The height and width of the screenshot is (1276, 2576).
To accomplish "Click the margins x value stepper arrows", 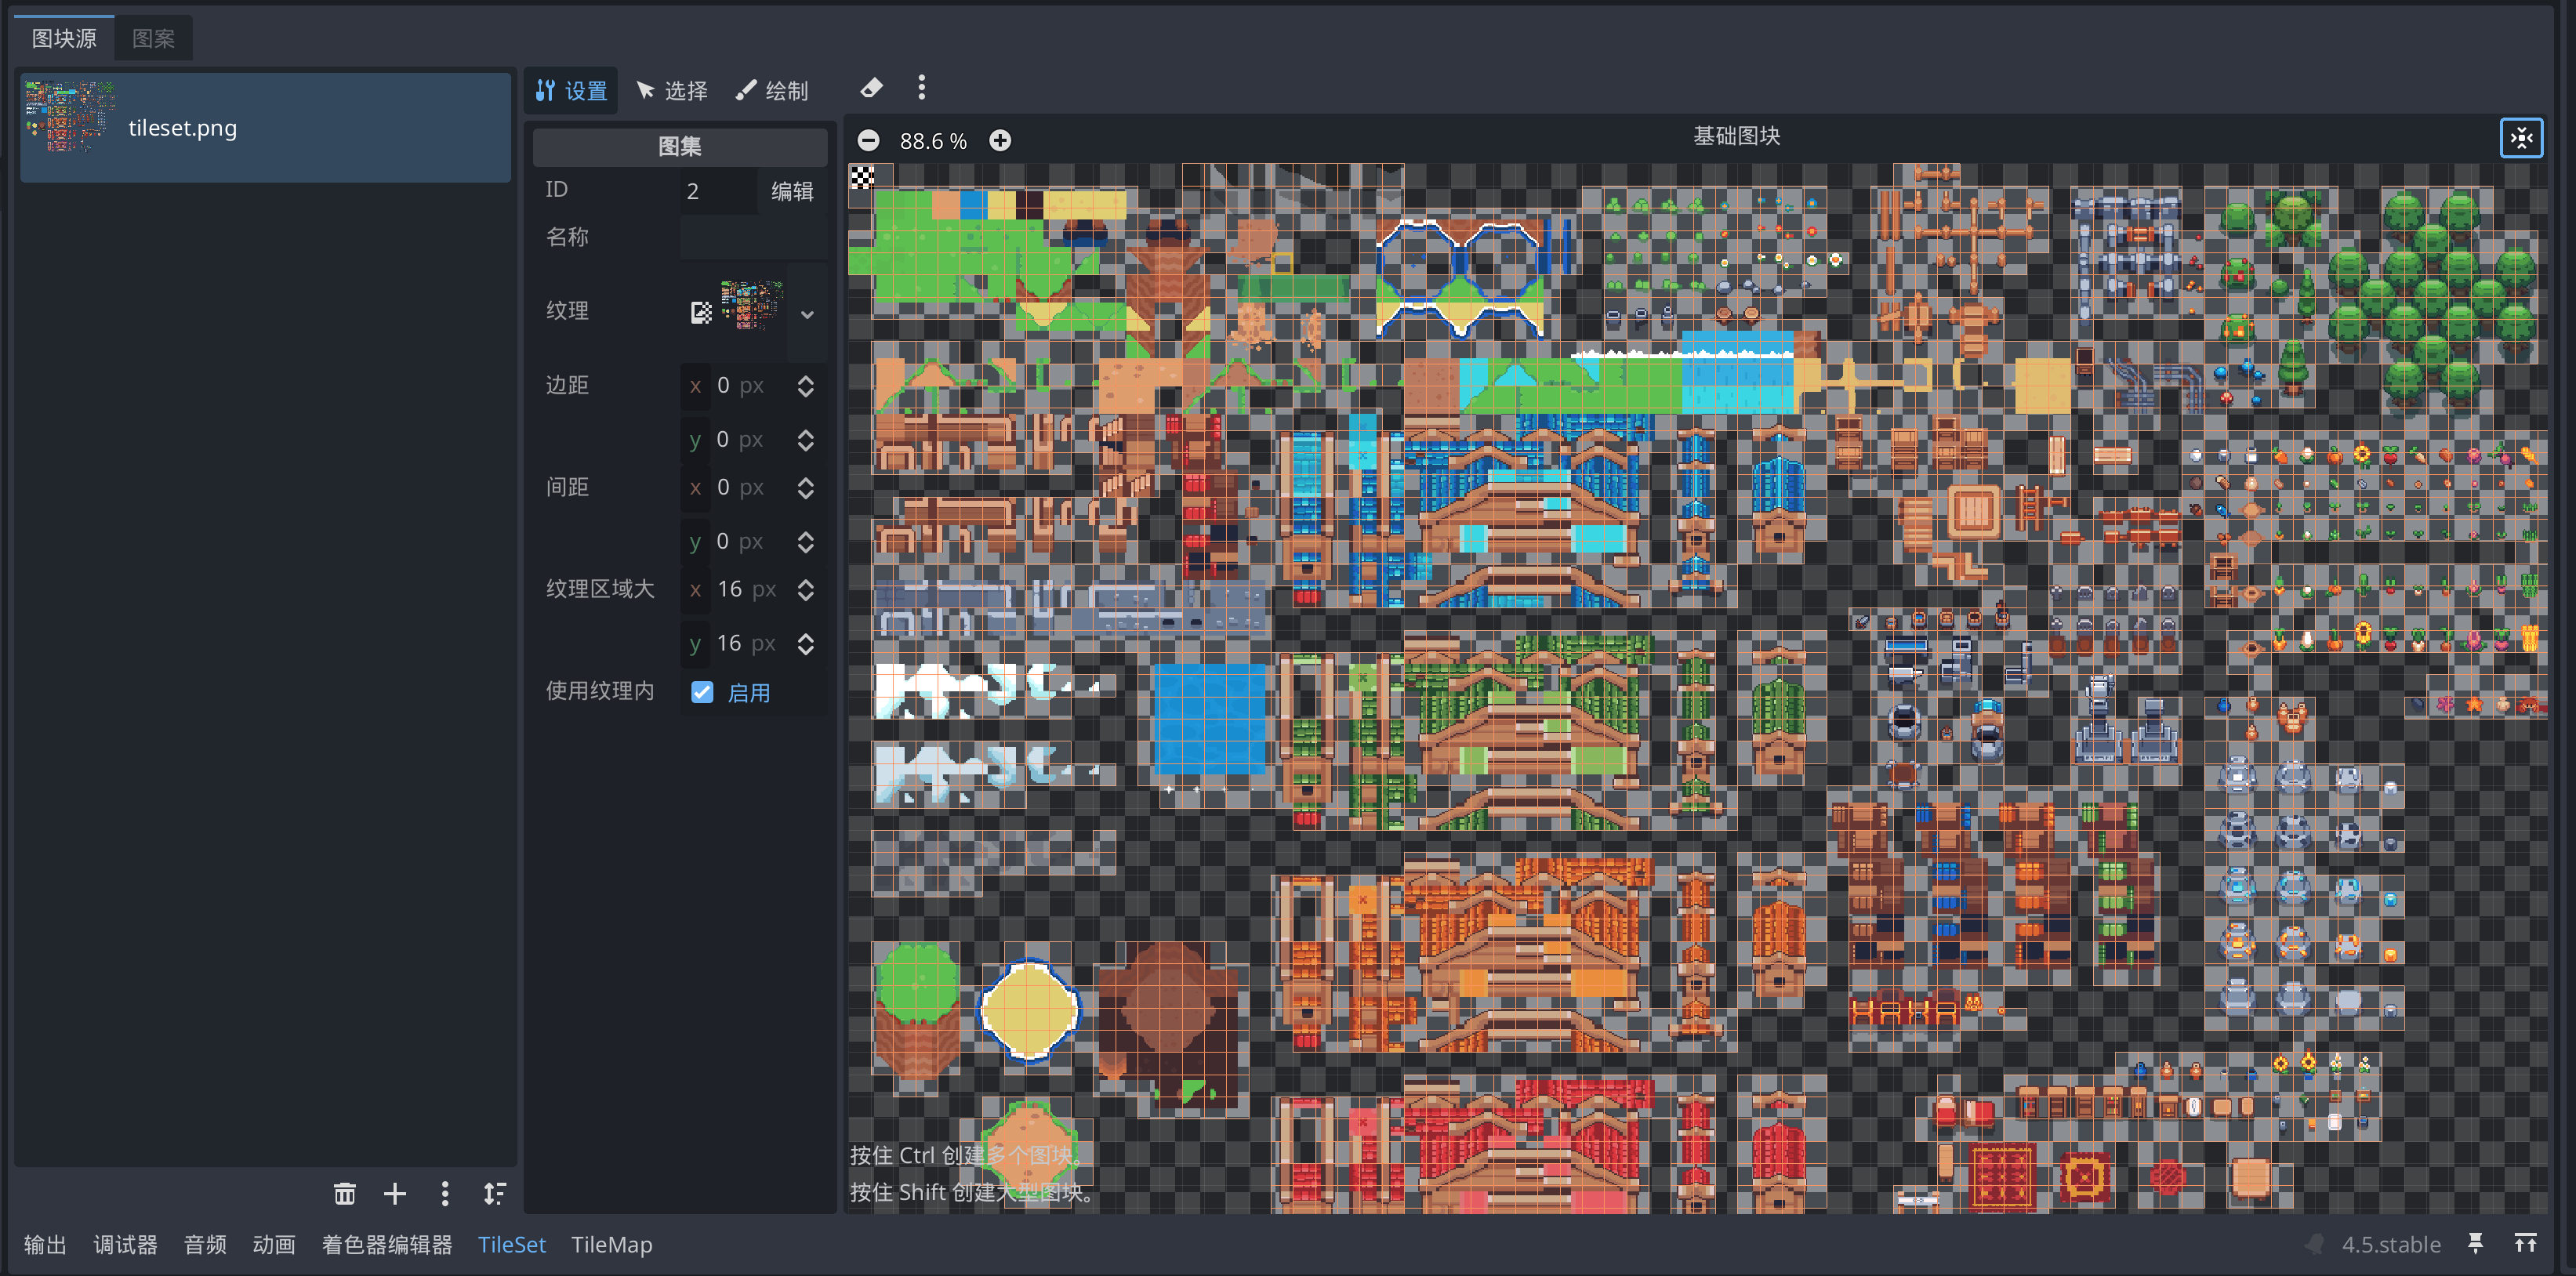I will coord(805,386).
